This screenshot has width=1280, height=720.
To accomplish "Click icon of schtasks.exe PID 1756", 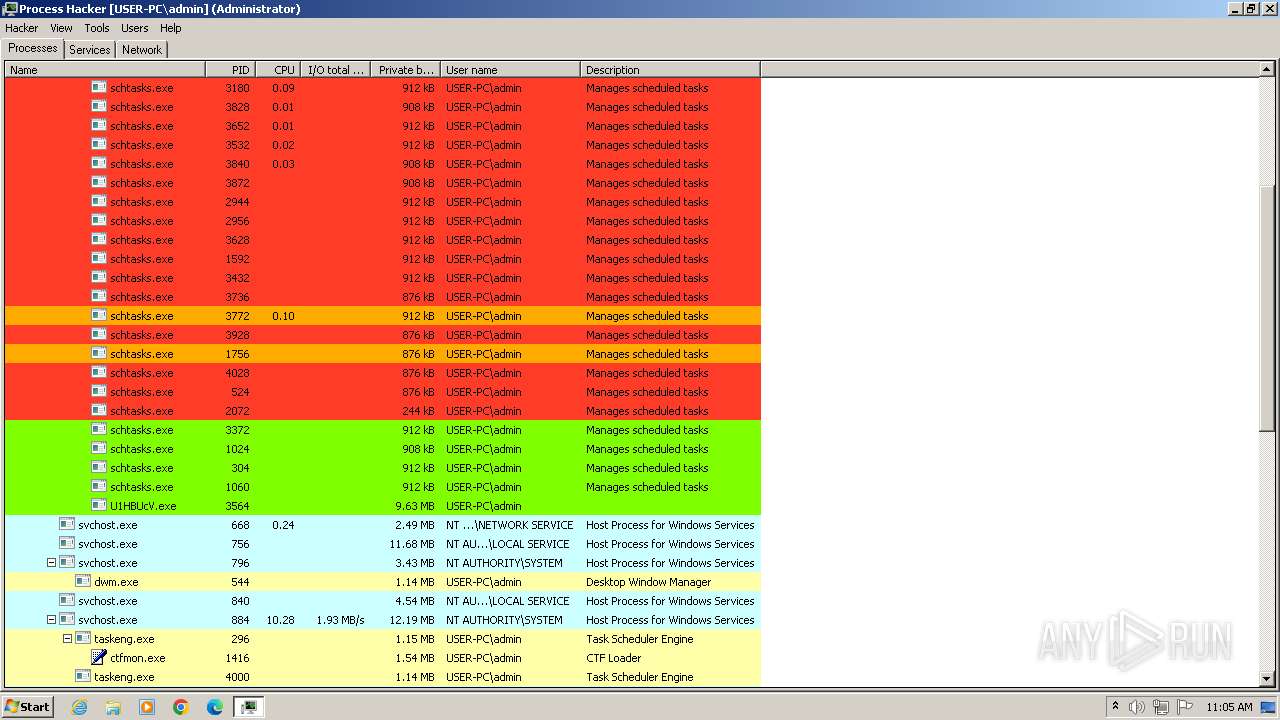I will (99, 354).
